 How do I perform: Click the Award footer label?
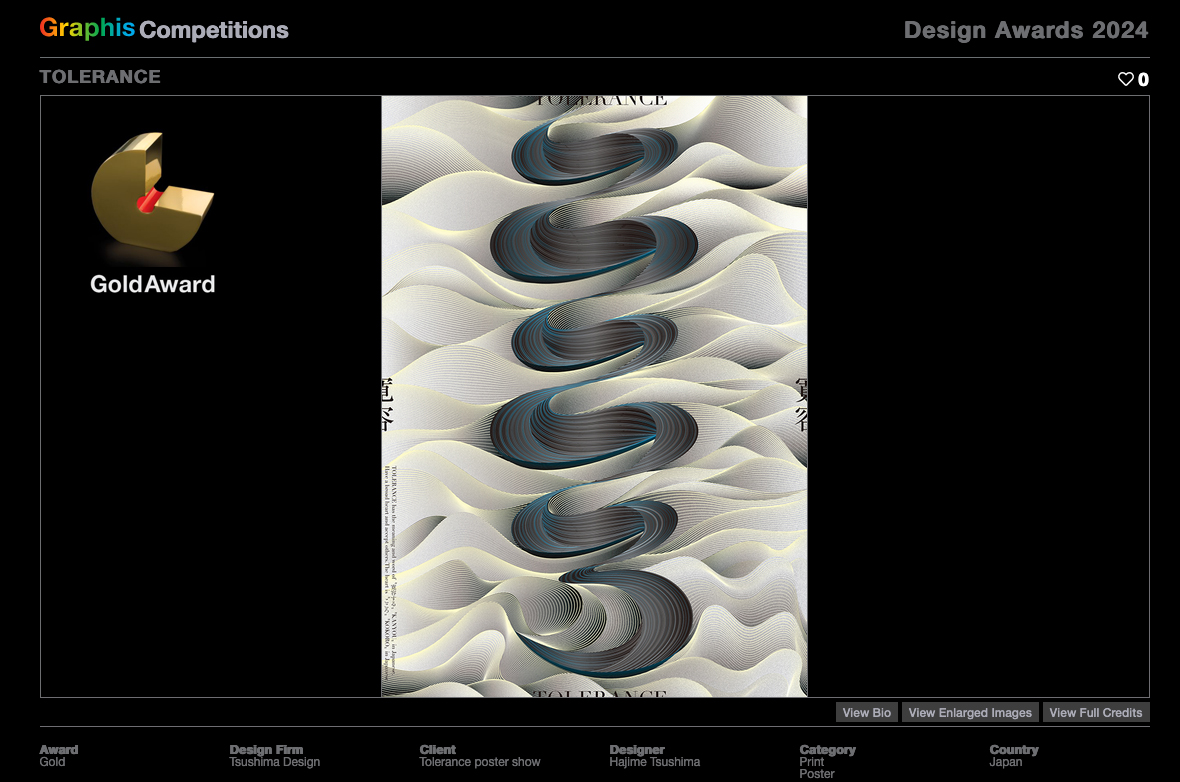click(58, 748)
